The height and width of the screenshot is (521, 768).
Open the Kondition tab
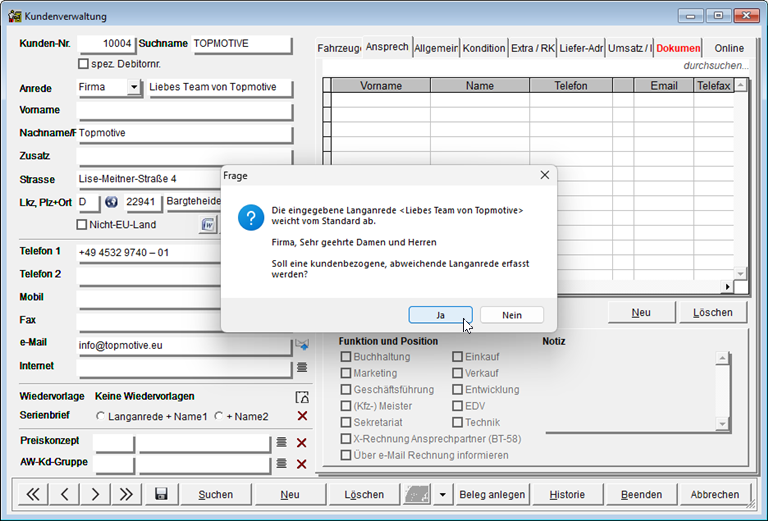(x=484, y=48)
